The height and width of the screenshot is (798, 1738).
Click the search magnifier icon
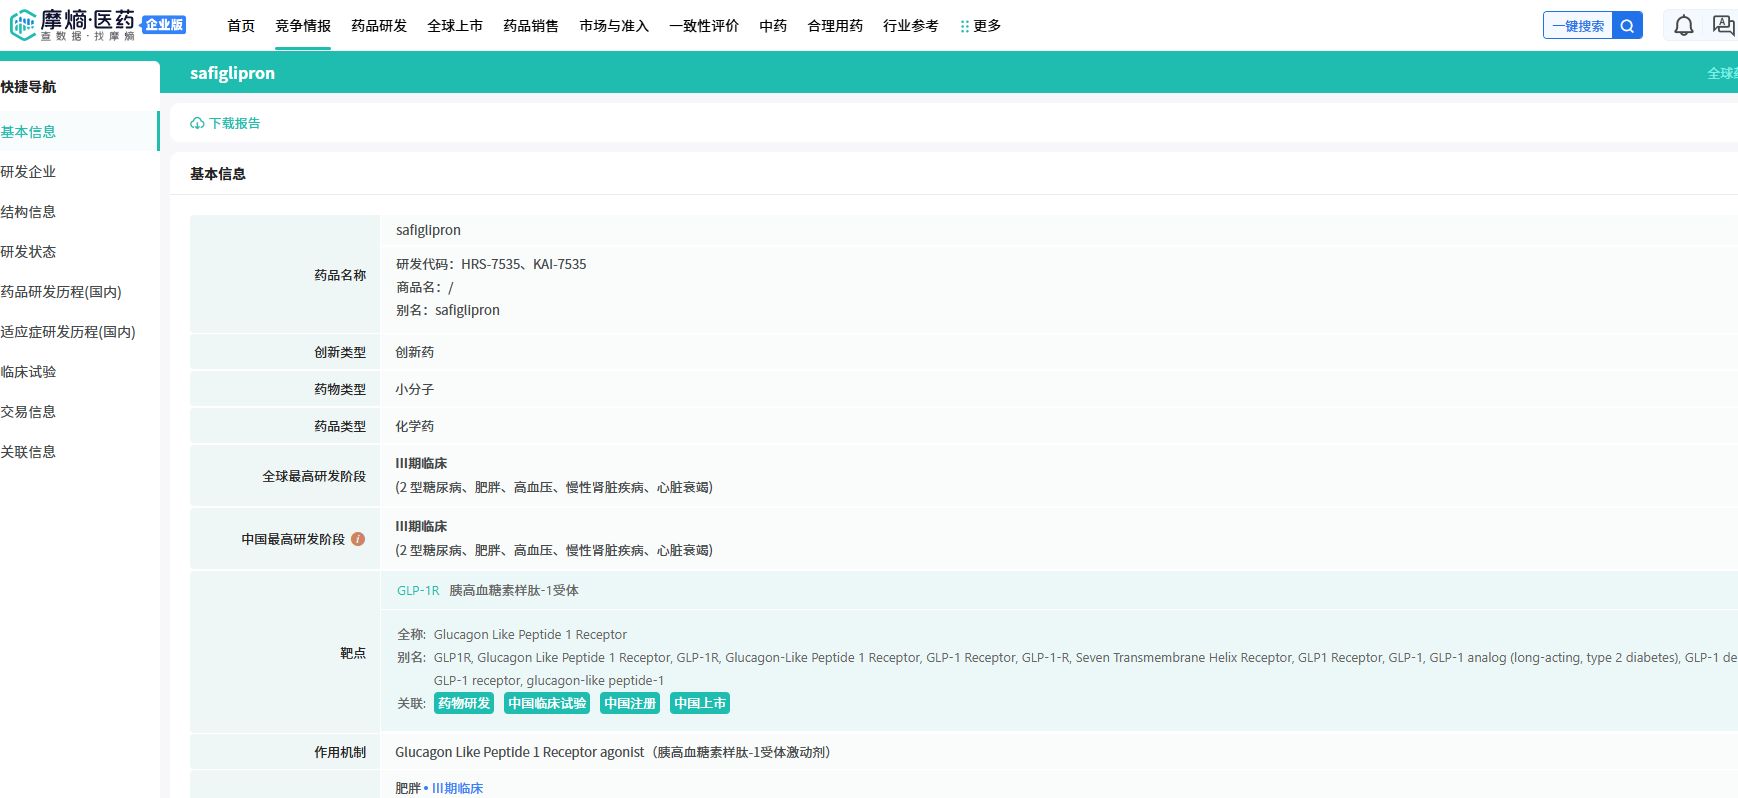pyautogui.click(x=1627, y=26)
